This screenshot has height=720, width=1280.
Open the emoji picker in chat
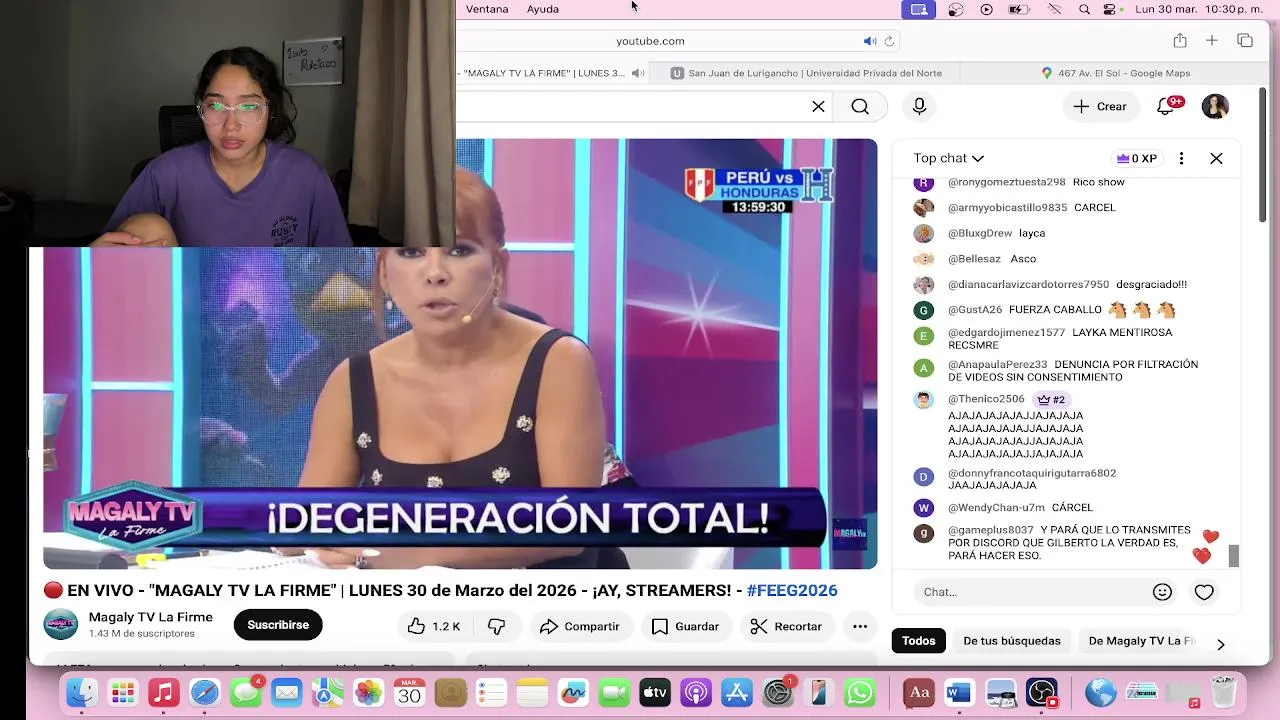click(x=1162, y=592)
